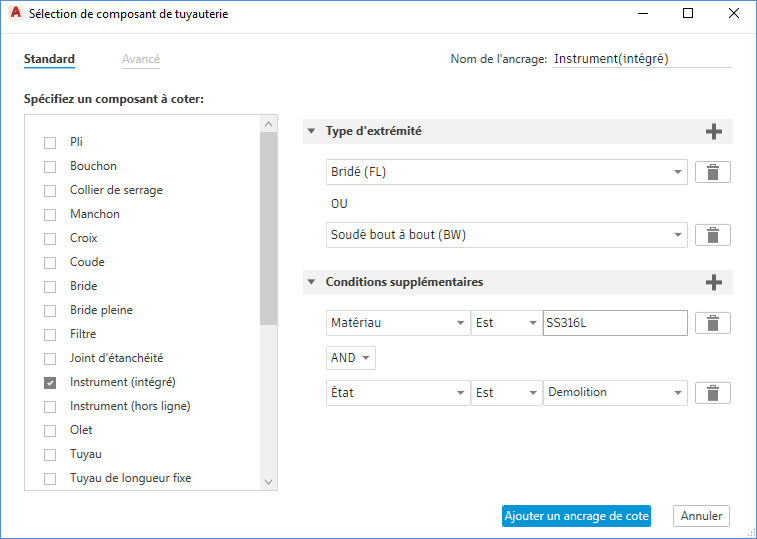Delete the Bridé (FL) end type row
757x539 pixels.
pos(713,172)
